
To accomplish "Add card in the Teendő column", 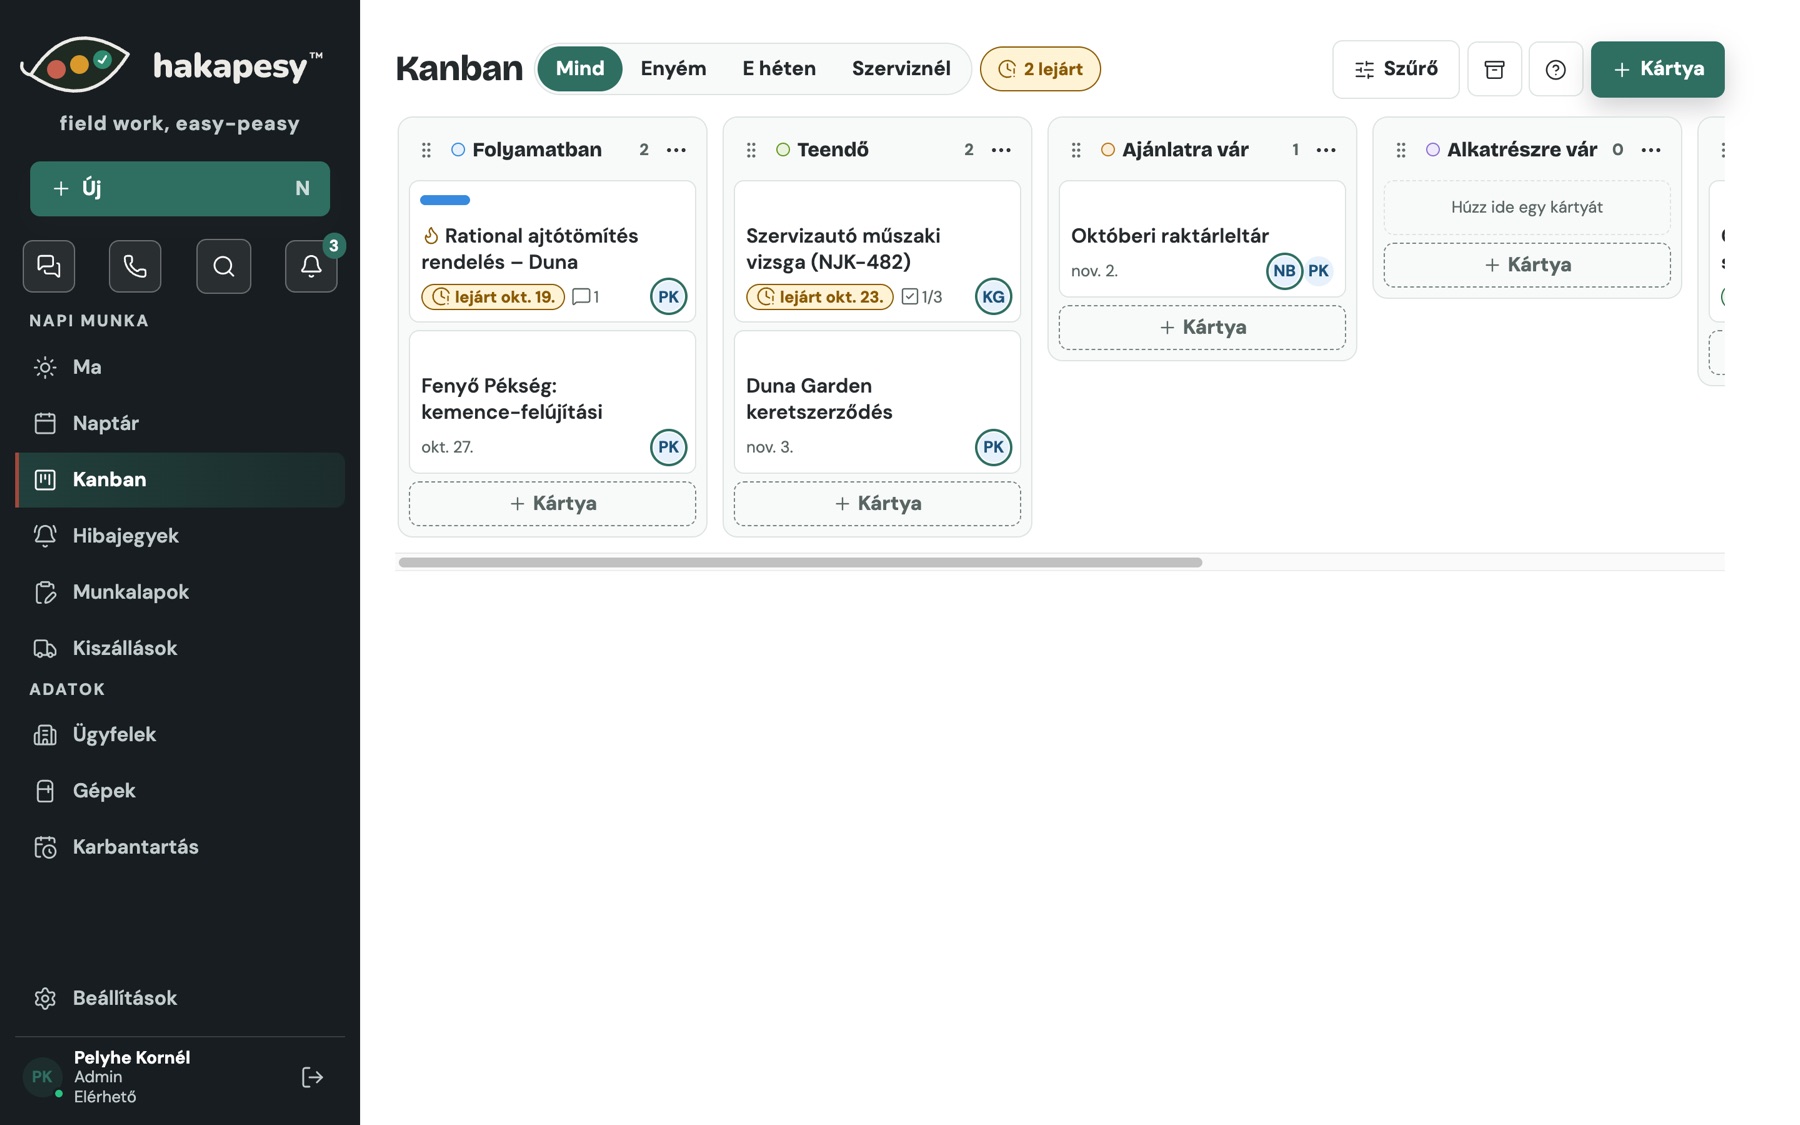I will pyautogui.click(x=877, y=503).
